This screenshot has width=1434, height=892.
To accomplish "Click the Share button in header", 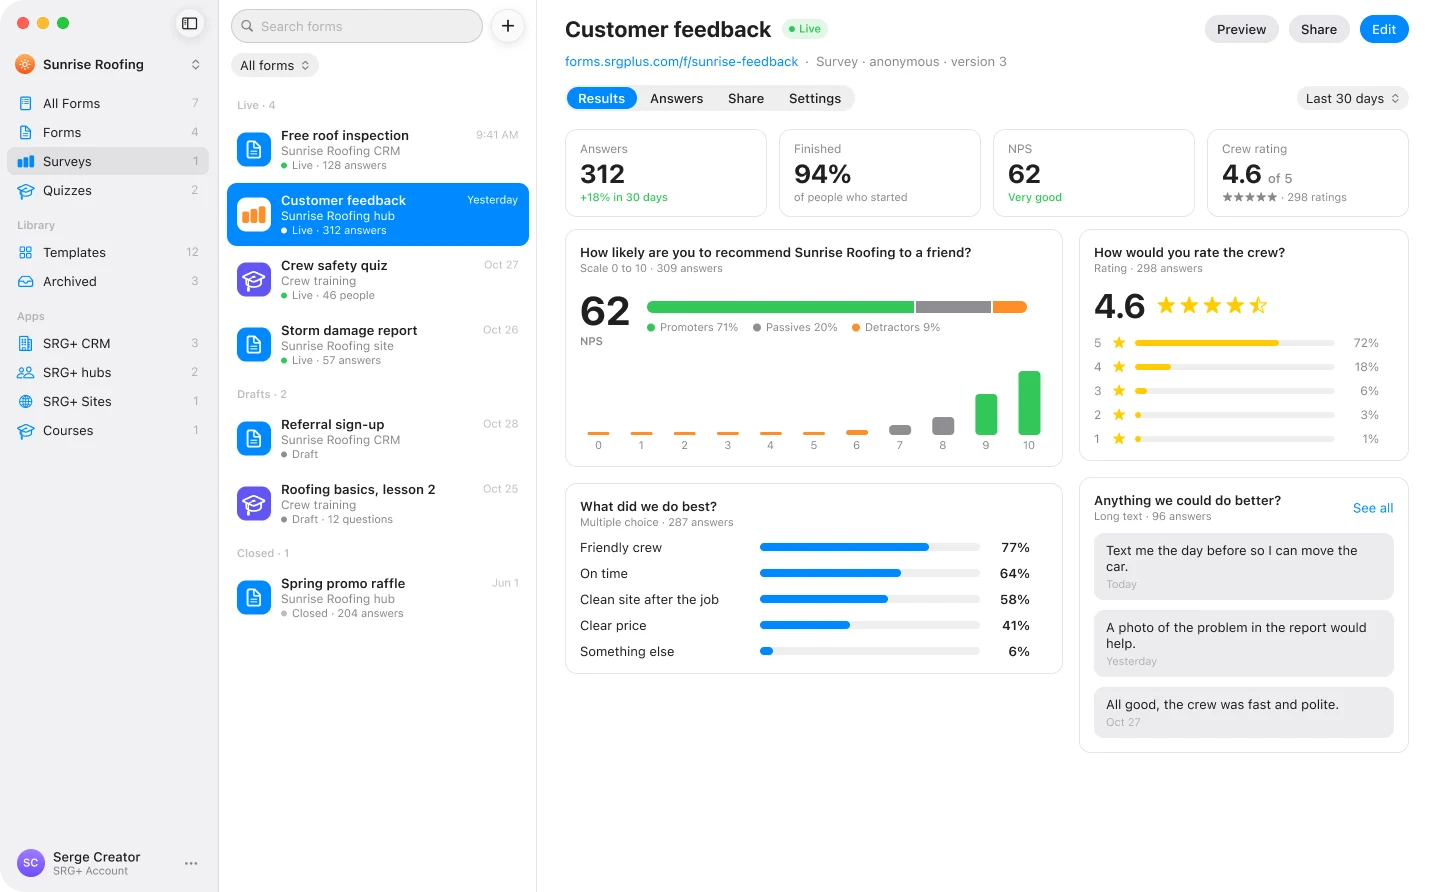I will (x=1319, y=29).
